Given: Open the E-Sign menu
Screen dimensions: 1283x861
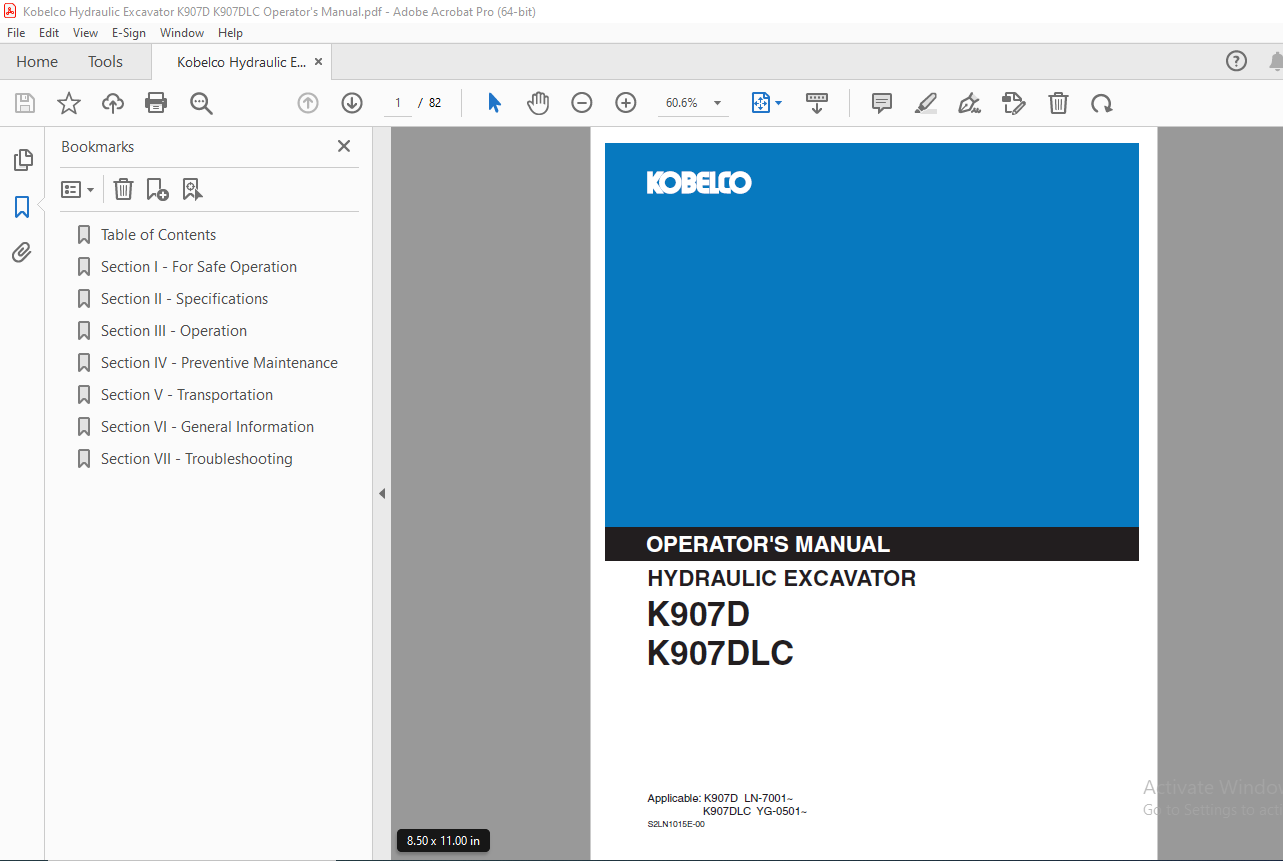Looking at the screenshot, I should 129,33.
